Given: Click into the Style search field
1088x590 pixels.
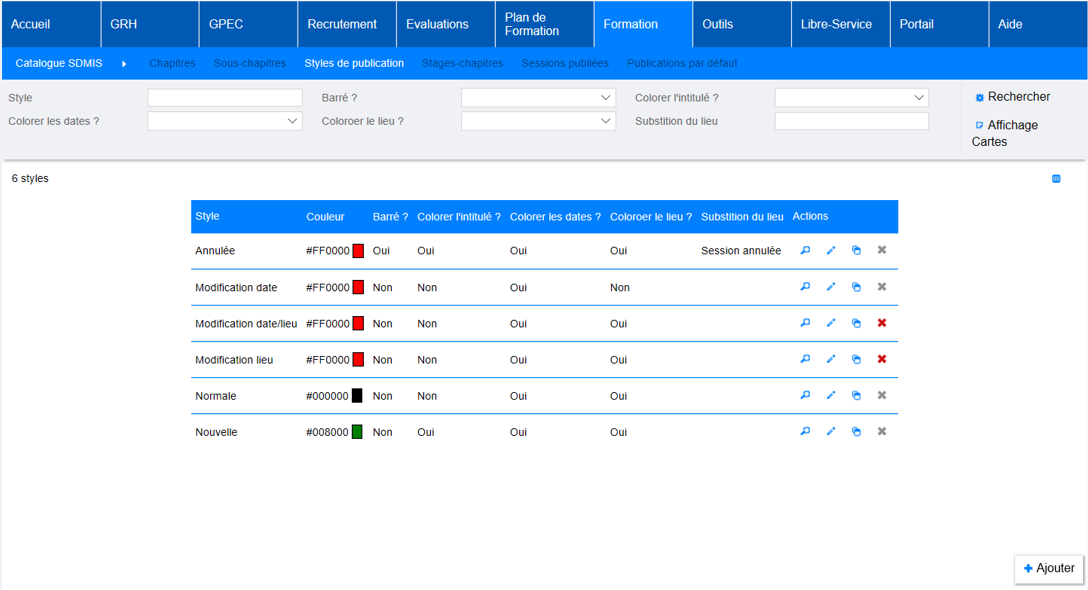Looking at the screenshot, I should pyautogui.click(x=225, y=98).
